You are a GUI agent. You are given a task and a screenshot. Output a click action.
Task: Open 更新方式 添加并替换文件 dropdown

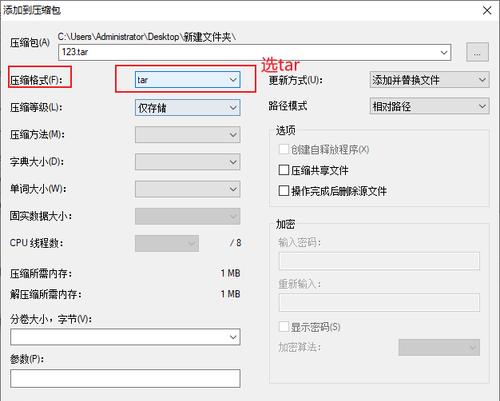click(x=430, y=80)
